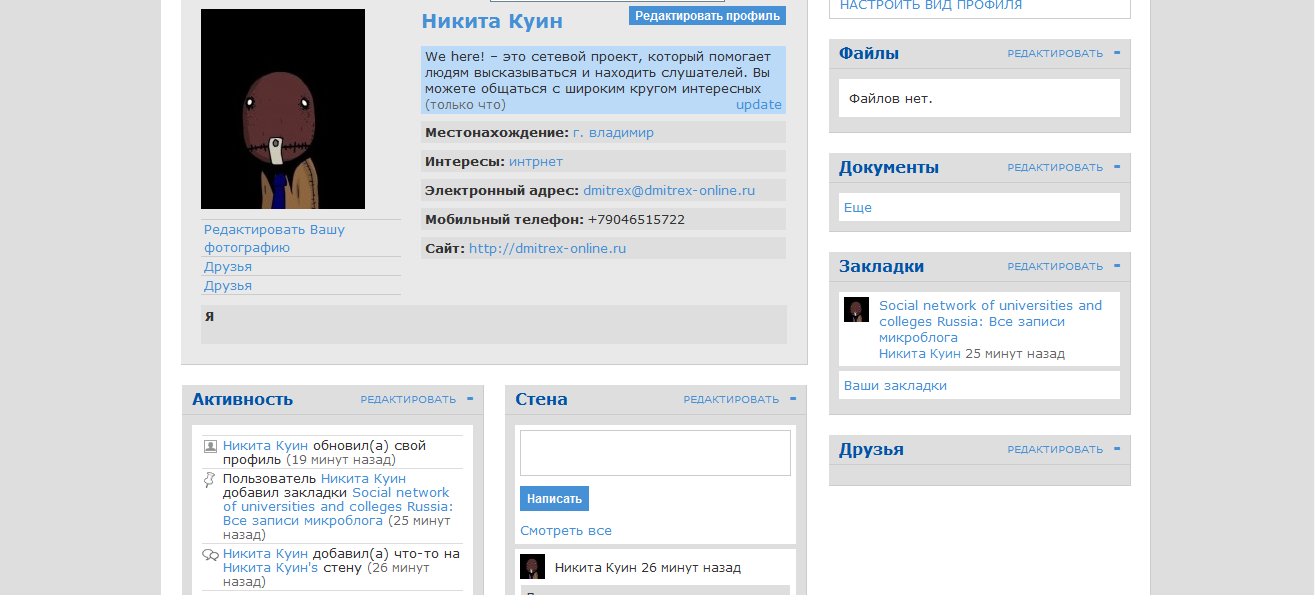Click the dmitrex@dmitrex-online.ru email link
The image size is (1315, 595).
669,190
